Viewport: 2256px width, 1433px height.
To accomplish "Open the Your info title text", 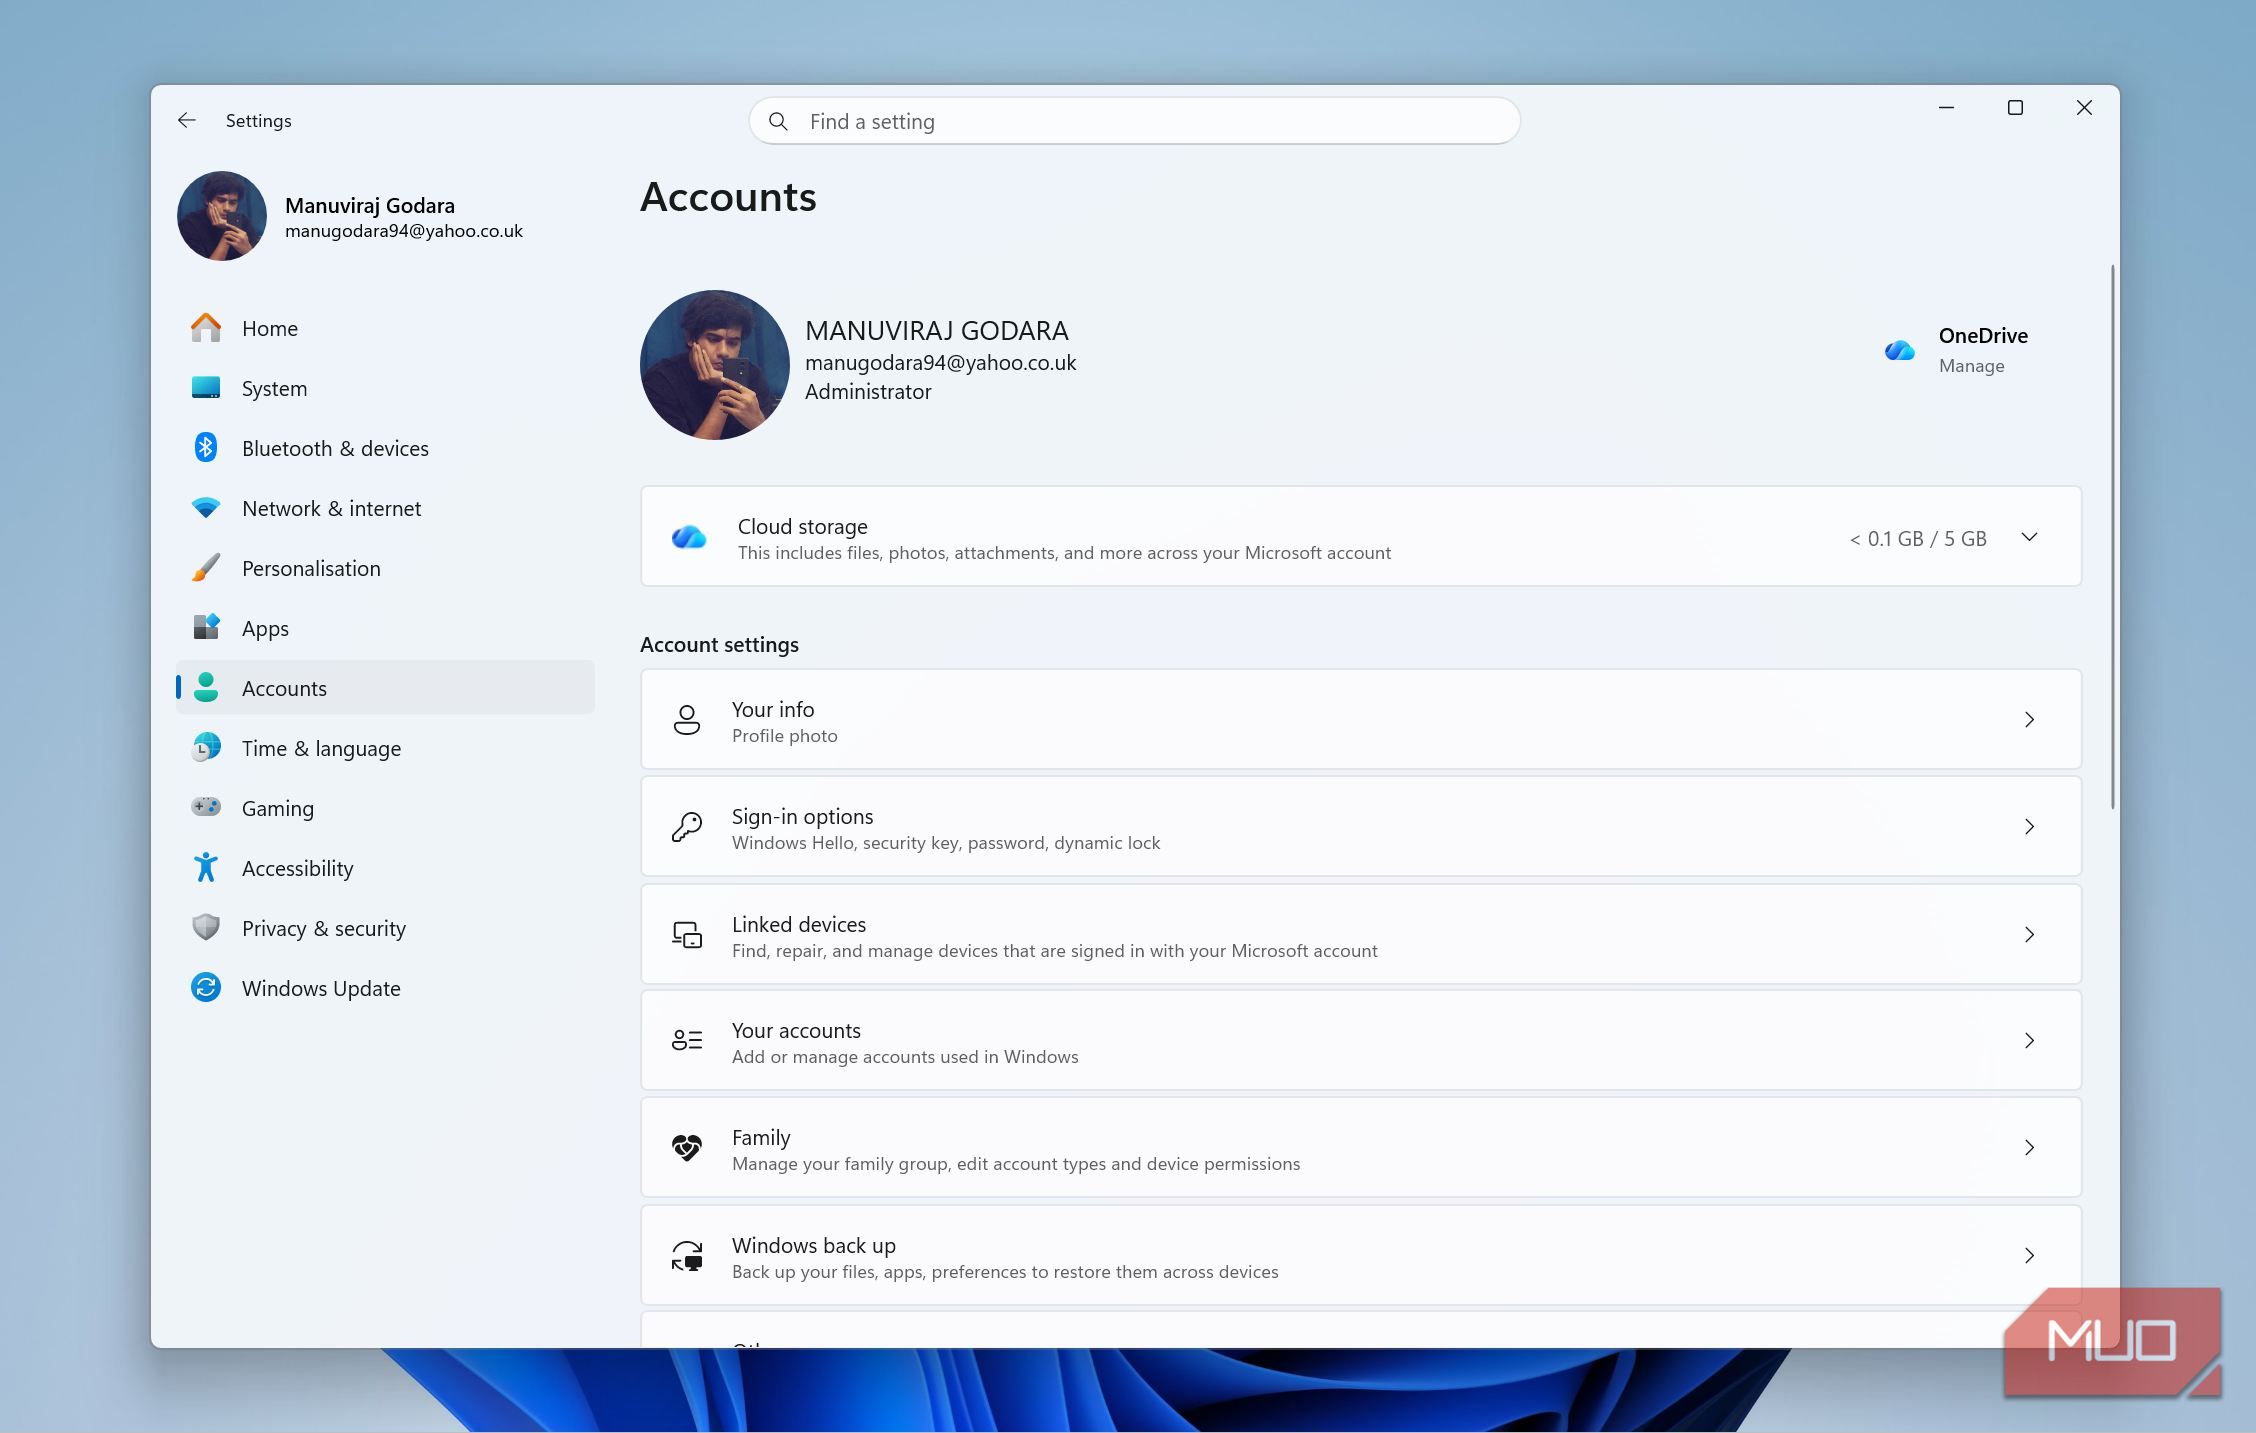I will 773,709.
